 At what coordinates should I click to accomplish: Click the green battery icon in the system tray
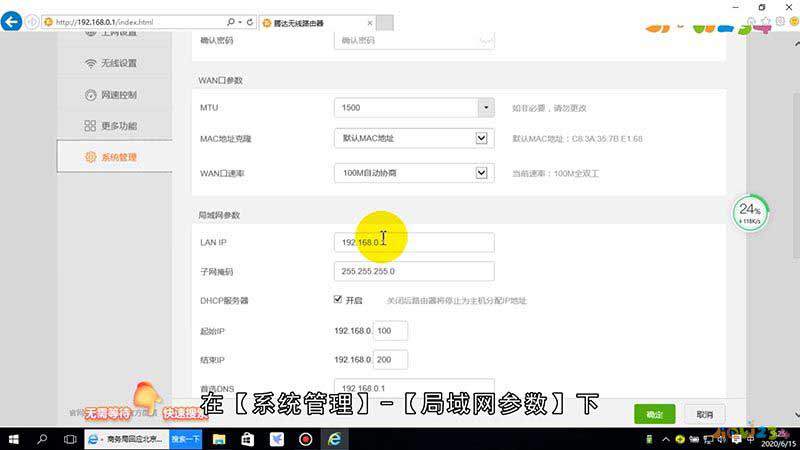coord(649,439)
